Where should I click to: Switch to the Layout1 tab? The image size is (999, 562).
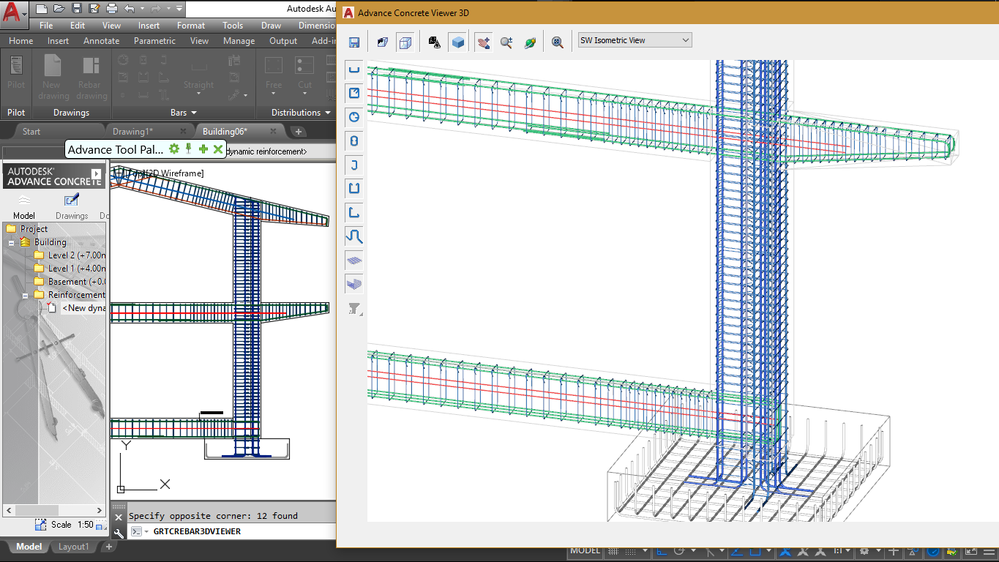pyautogui.click(x=73, y=547)
